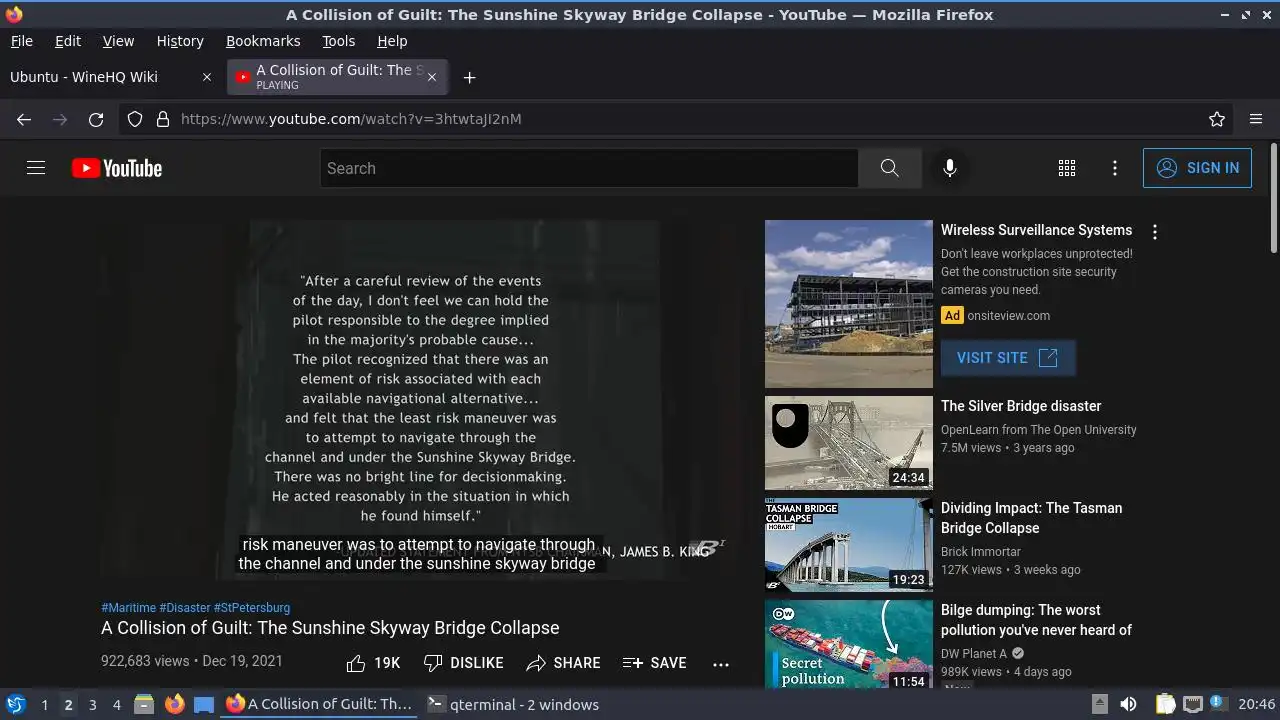Click onsiteview.com ad link

pyautogui.click(x=1008, y=316)
